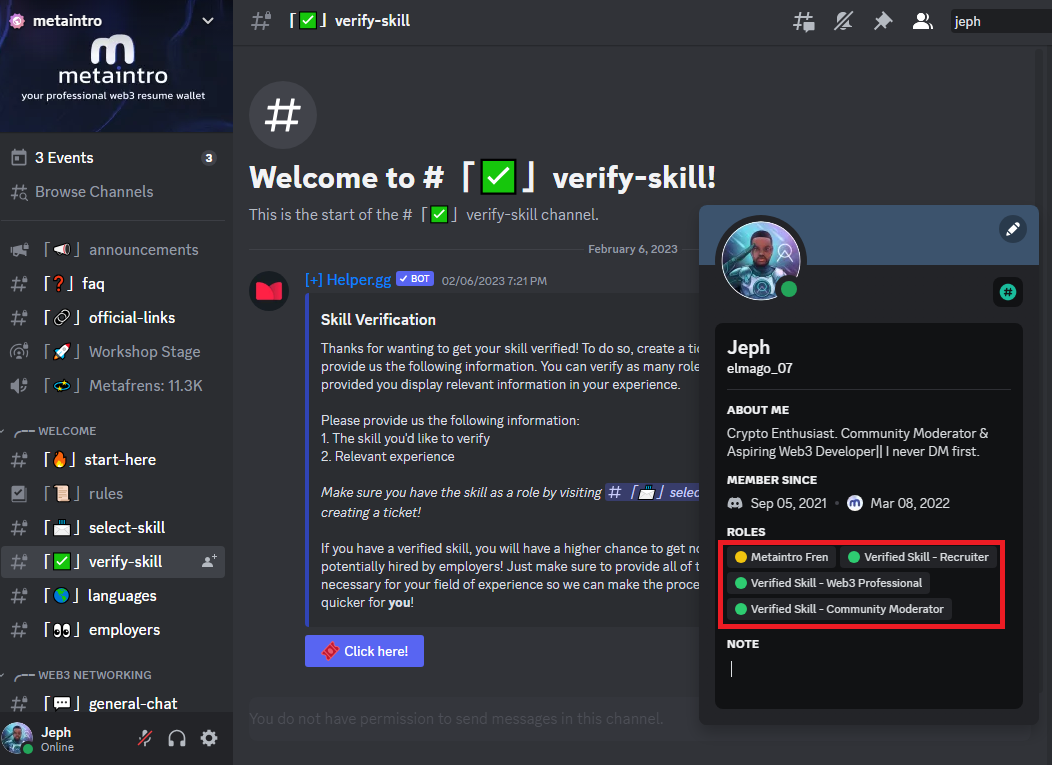This screenshot has height=765, width=1052.
Task: Click the events count badge '3'
Action: point(209,158)
